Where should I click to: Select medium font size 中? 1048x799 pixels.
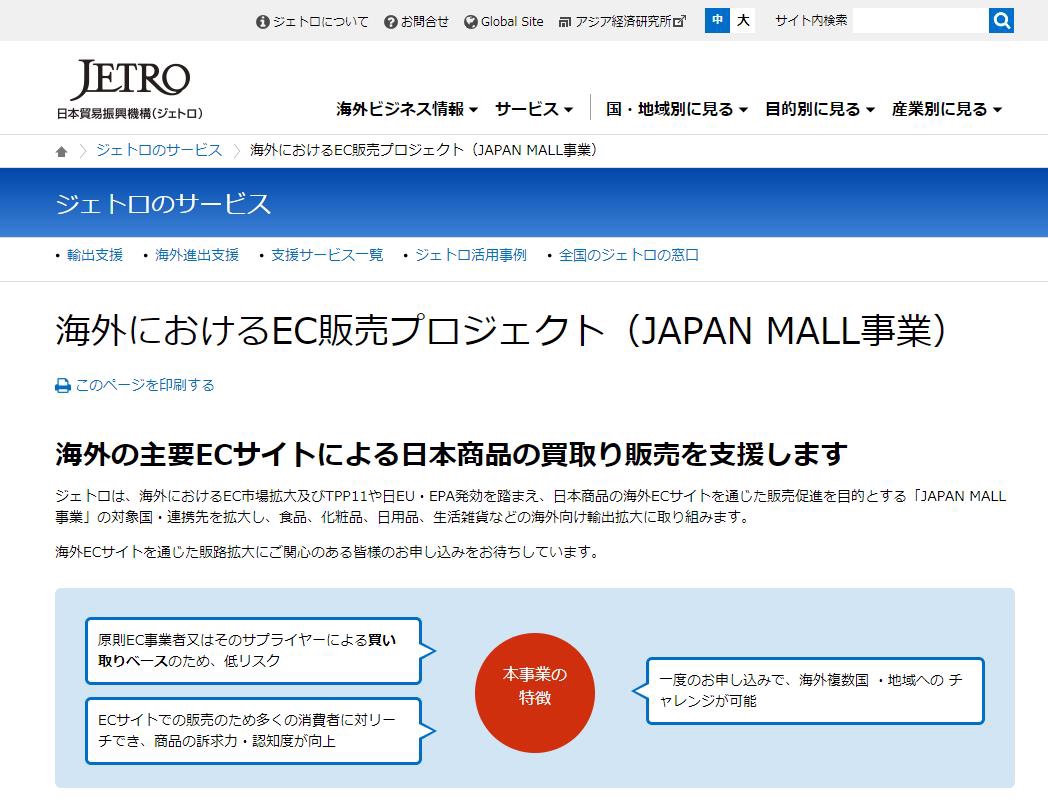pyautogui.click(x=717, y=21)
